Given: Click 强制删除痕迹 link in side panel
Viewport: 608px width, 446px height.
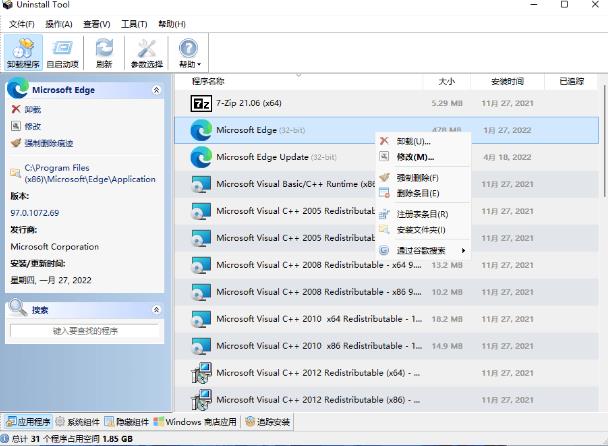Looking at the screenshot, I should [x=49, y=143].
